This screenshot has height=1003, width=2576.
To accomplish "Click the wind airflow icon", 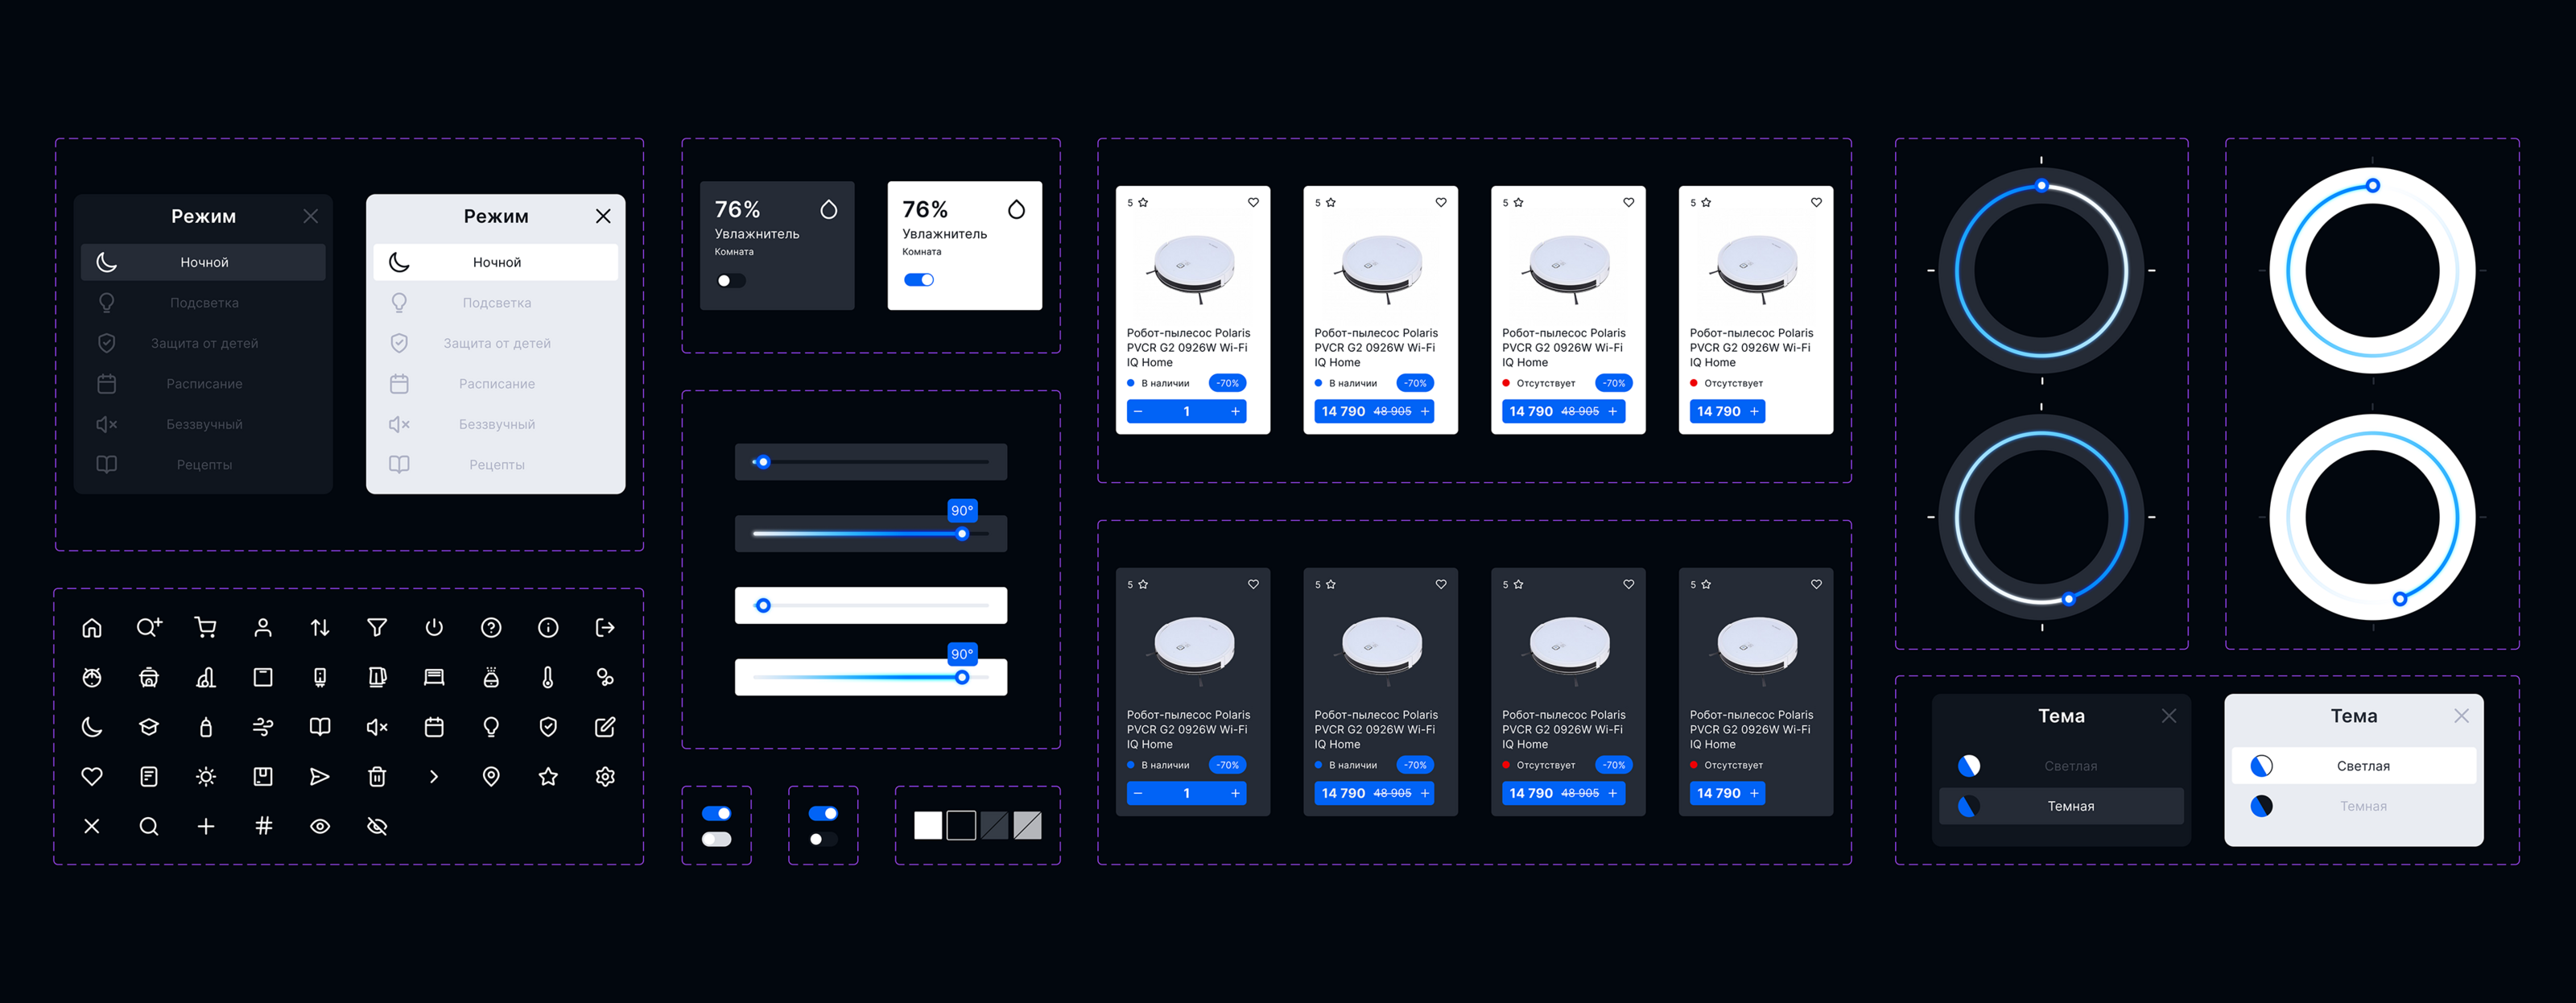I will (263, 727).
